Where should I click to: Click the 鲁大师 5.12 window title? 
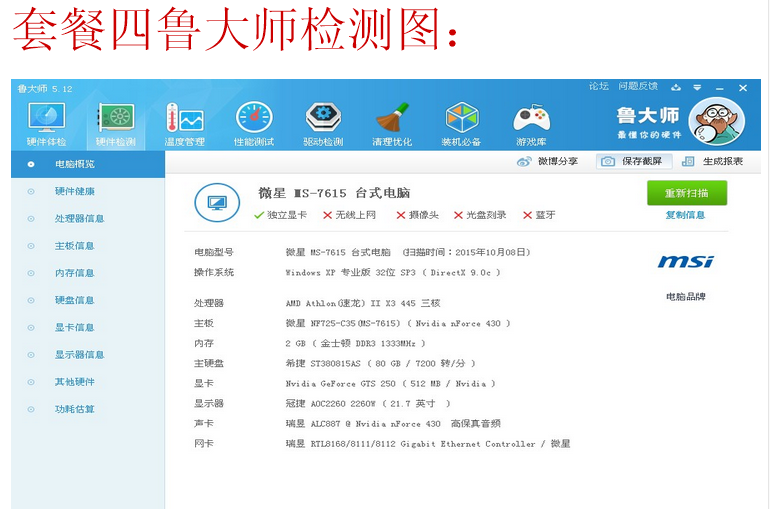(x=45, y=89)
